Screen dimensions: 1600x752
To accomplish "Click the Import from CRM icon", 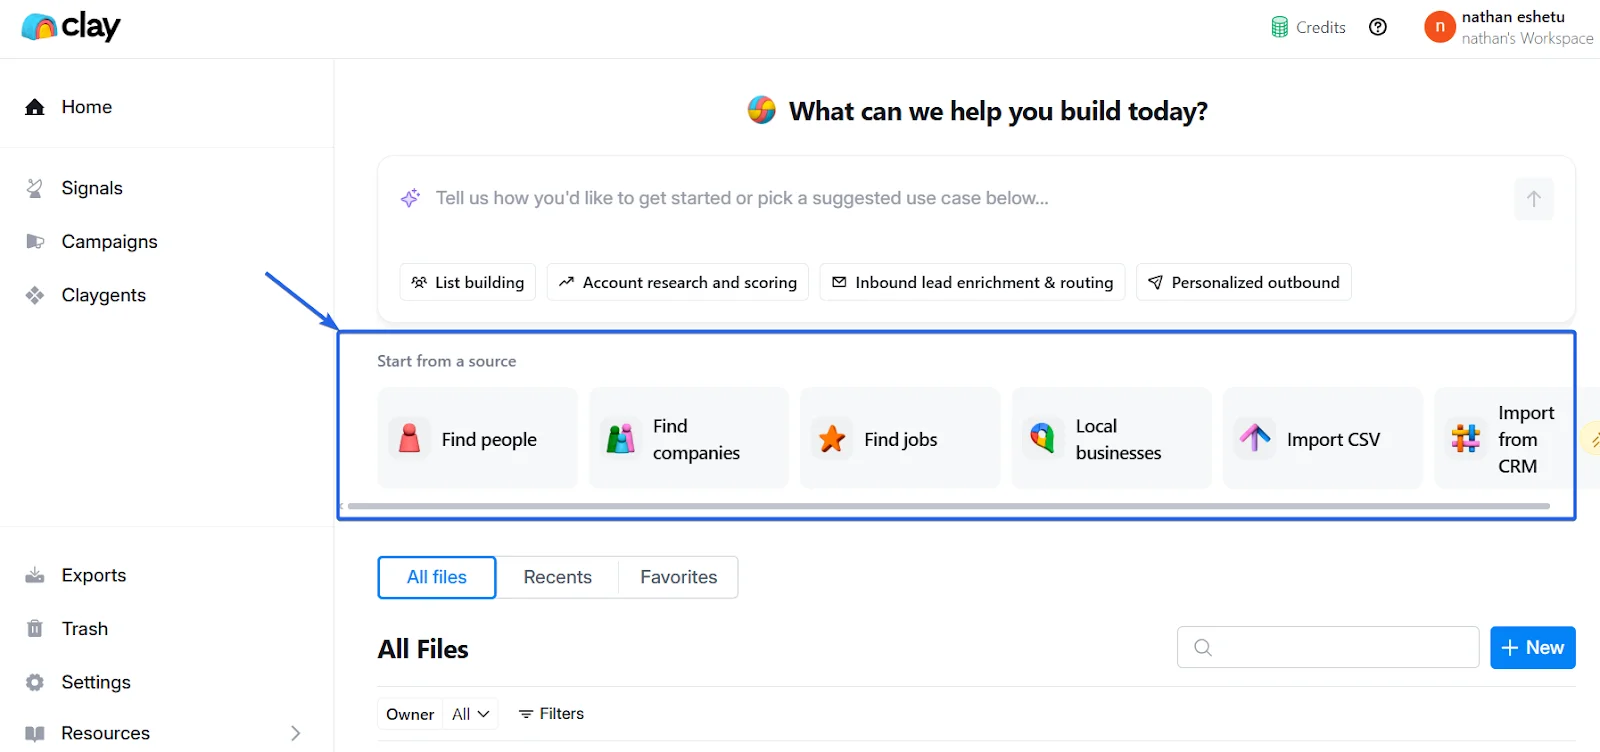I will coord(1466,439).
